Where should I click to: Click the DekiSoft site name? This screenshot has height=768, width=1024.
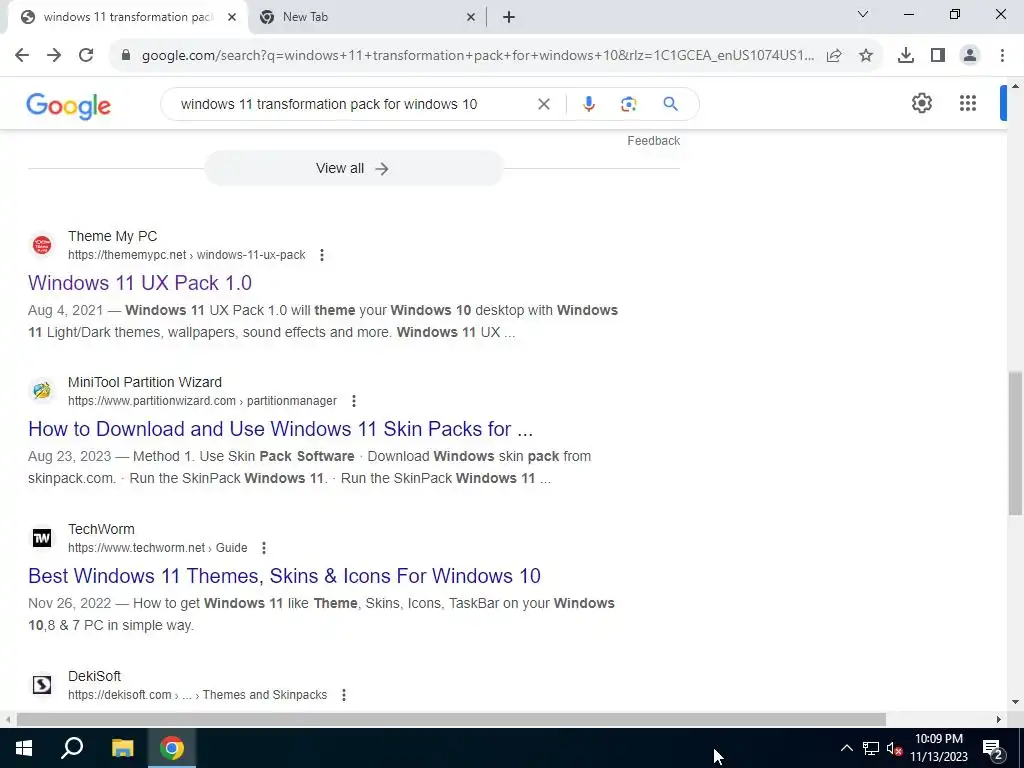95,676
